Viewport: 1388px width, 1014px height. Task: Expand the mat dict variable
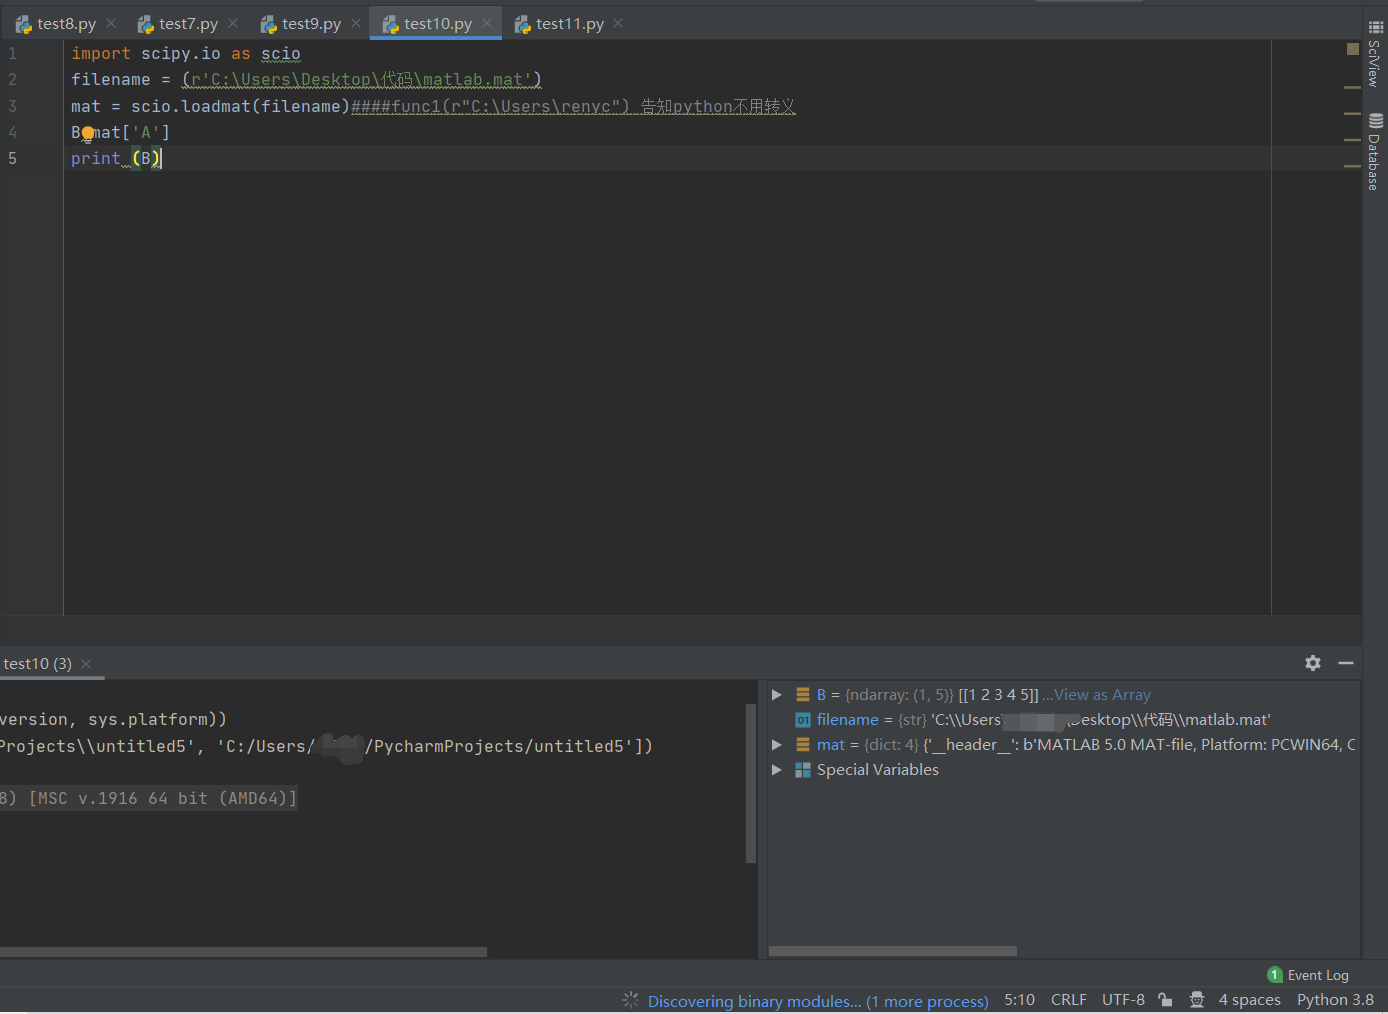pyautogui.click(x=777, y=744)
